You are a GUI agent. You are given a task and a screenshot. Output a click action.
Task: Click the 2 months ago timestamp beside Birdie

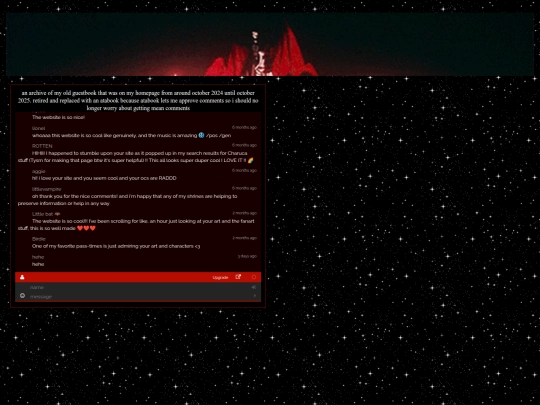[245, 238]
